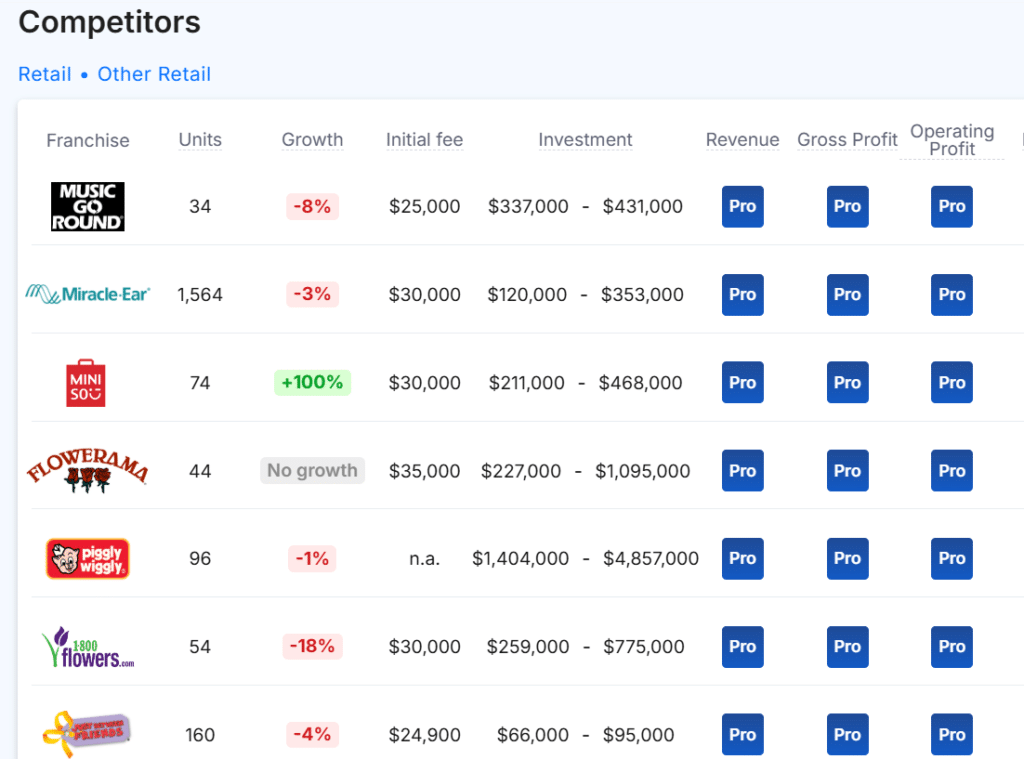Screen dimensions: 1024x759
Task: Open the 1-800-Flowers franchise logo
Action: tap(88, 647)
